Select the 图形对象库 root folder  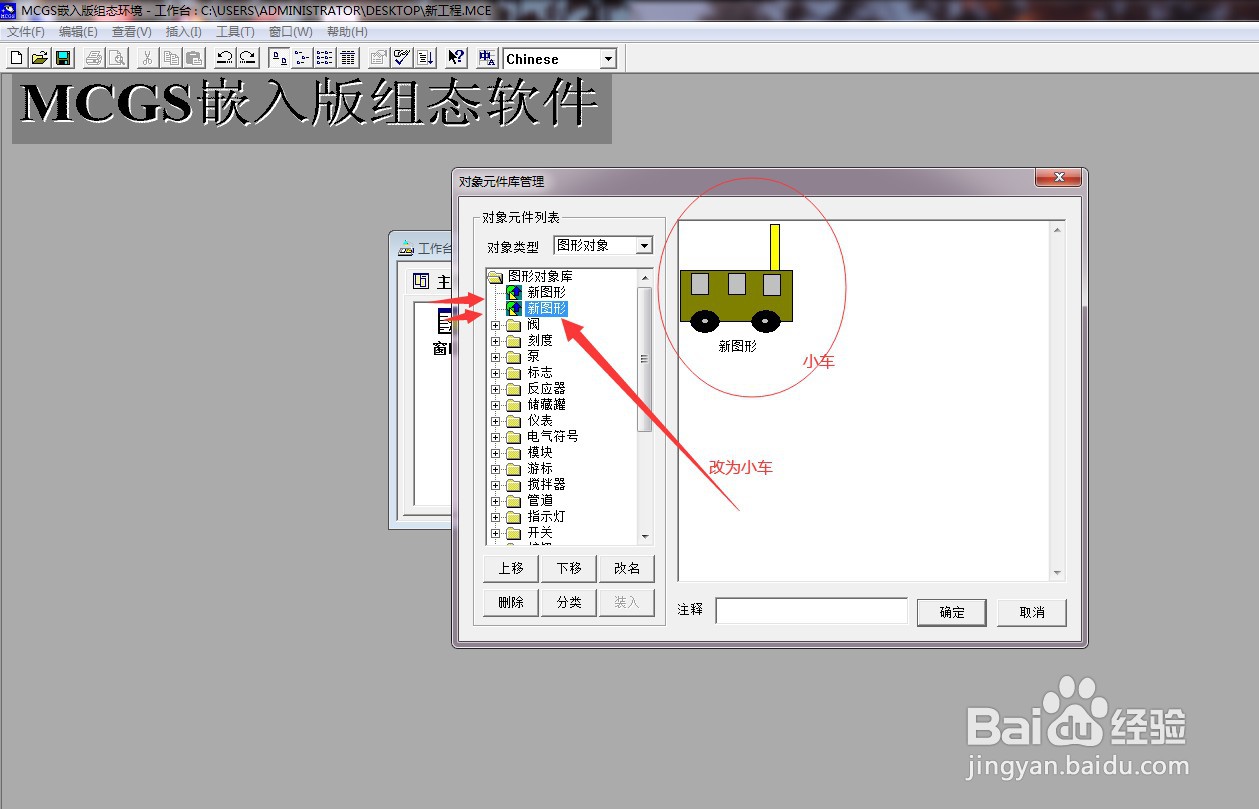click(x=540, y=276)
